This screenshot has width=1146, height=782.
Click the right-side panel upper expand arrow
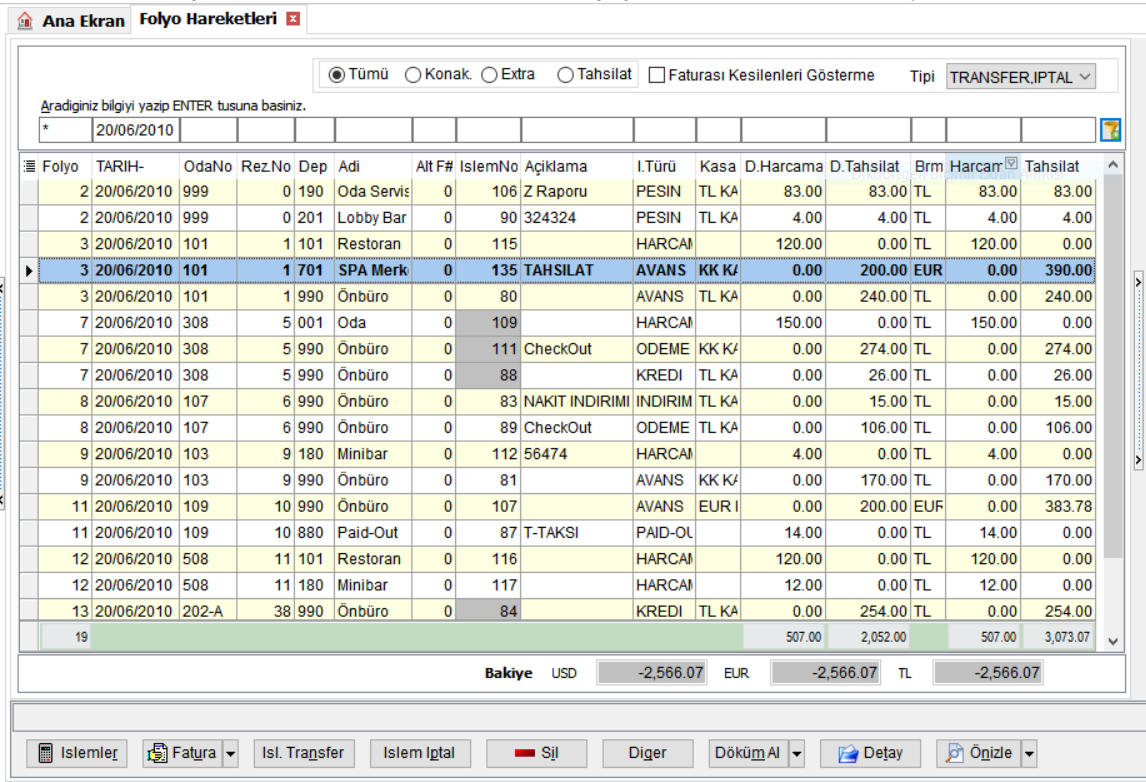click(x=1138, y=282)
